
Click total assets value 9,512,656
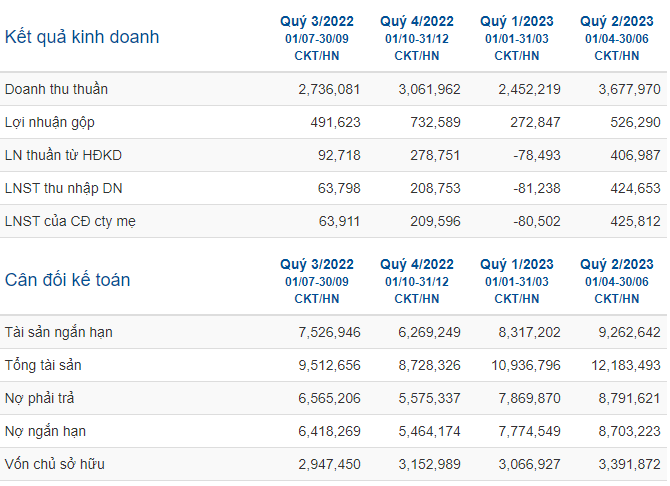pyautogui.click(x=329, y=365)
